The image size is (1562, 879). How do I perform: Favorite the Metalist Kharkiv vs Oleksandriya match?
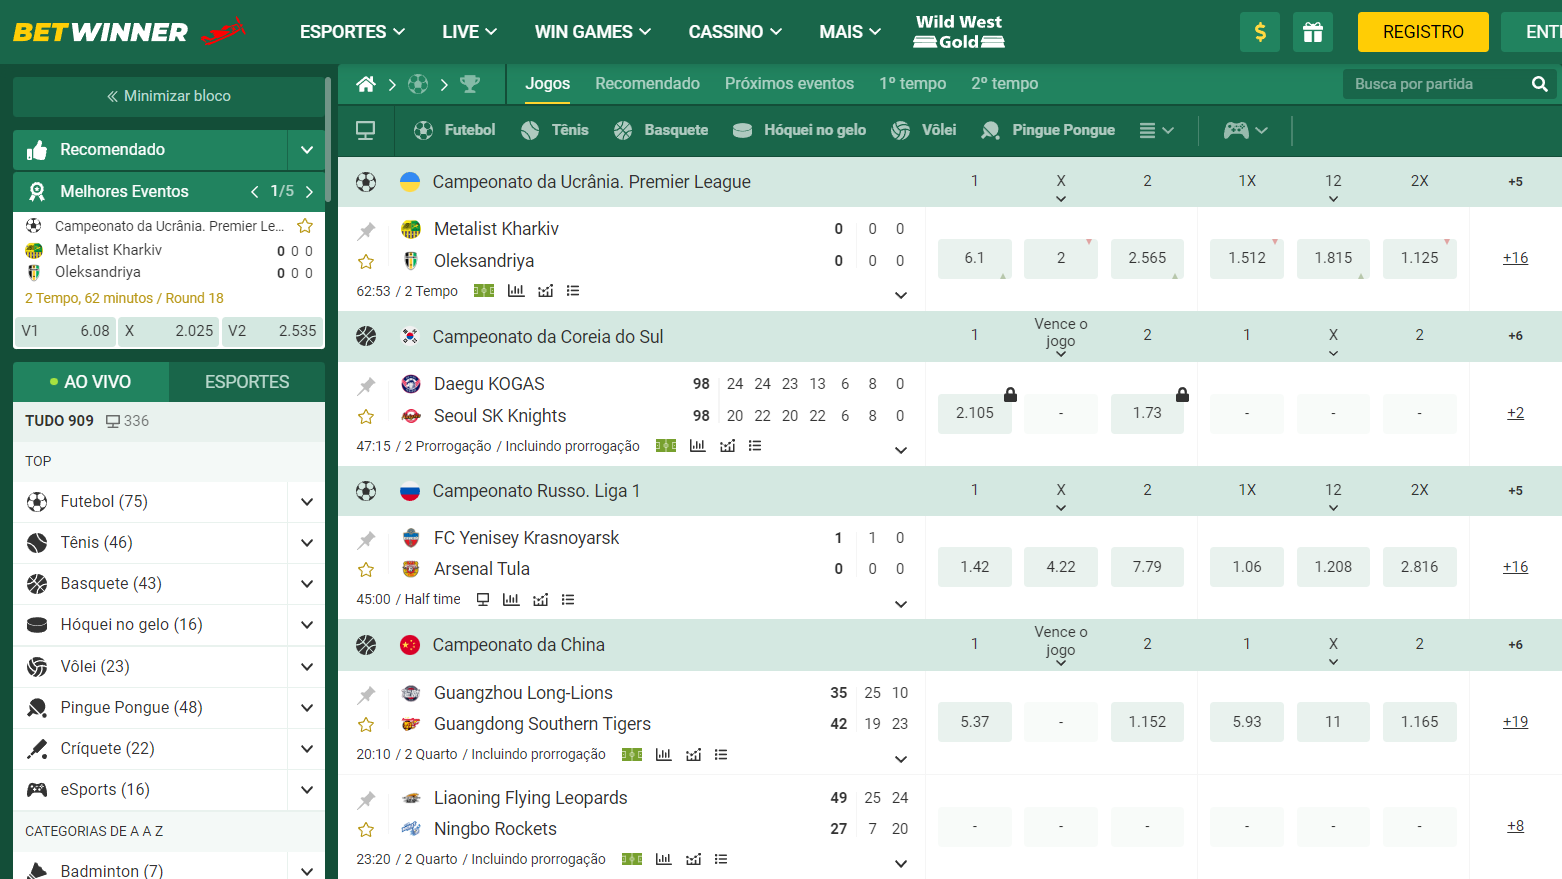point(366,262)
